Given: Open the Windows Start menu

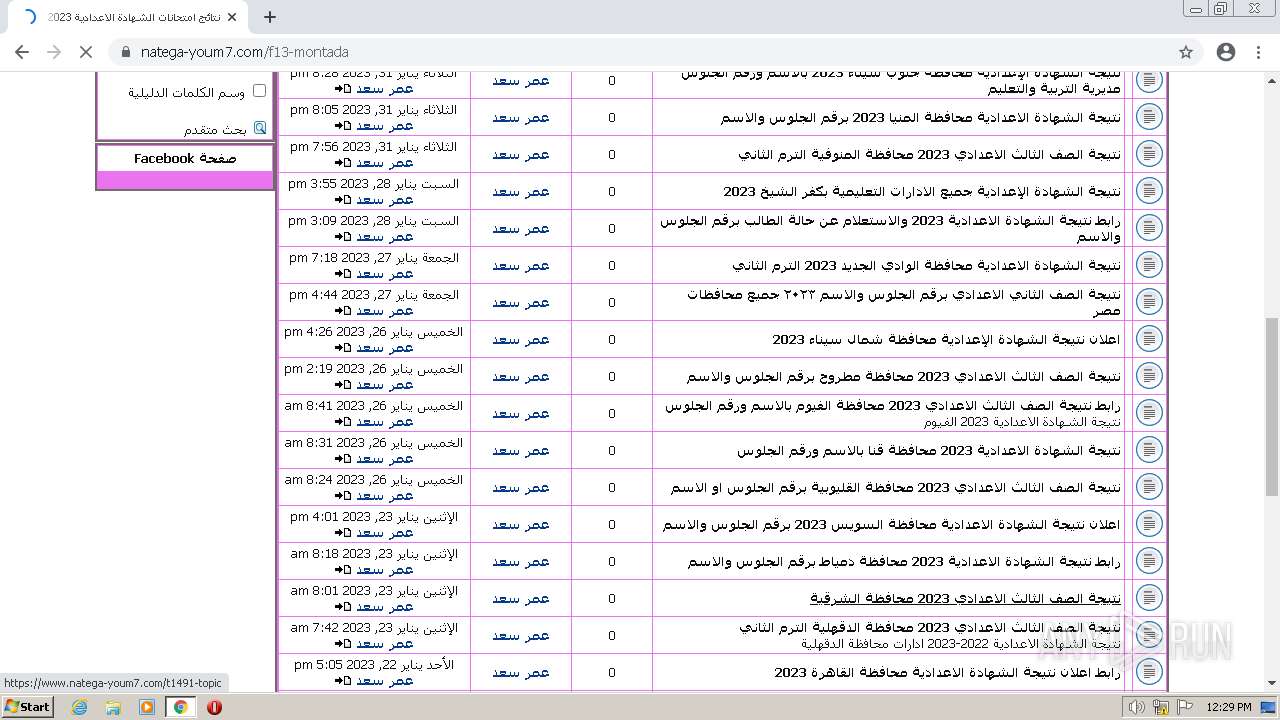Looking at the screenshot, I should (x=27, y=707).
